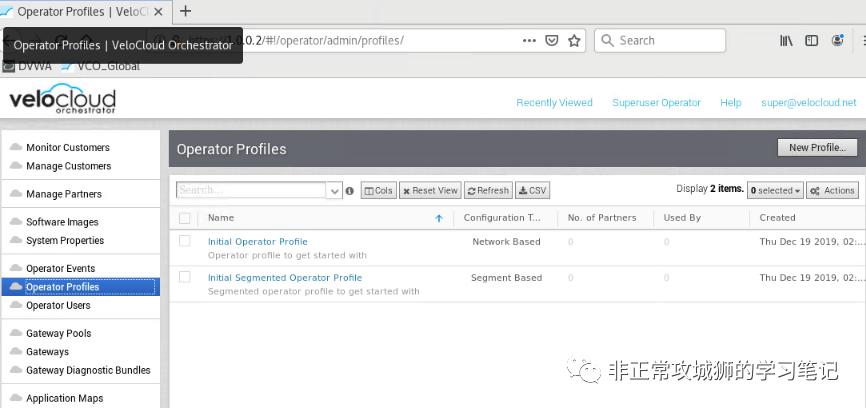The width and height of the screenshot is (866, 408).
Task: Open Initial Operator Profile link
Action: click(257, 242)
